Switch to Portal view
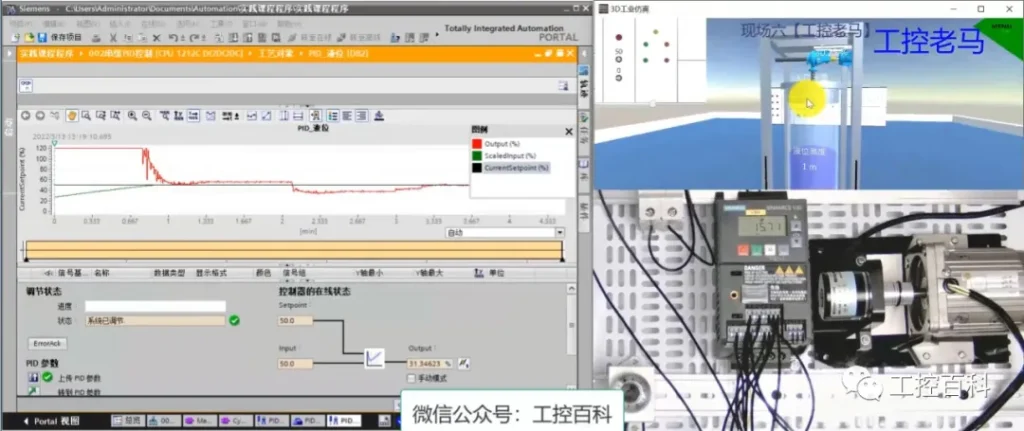 50,421
